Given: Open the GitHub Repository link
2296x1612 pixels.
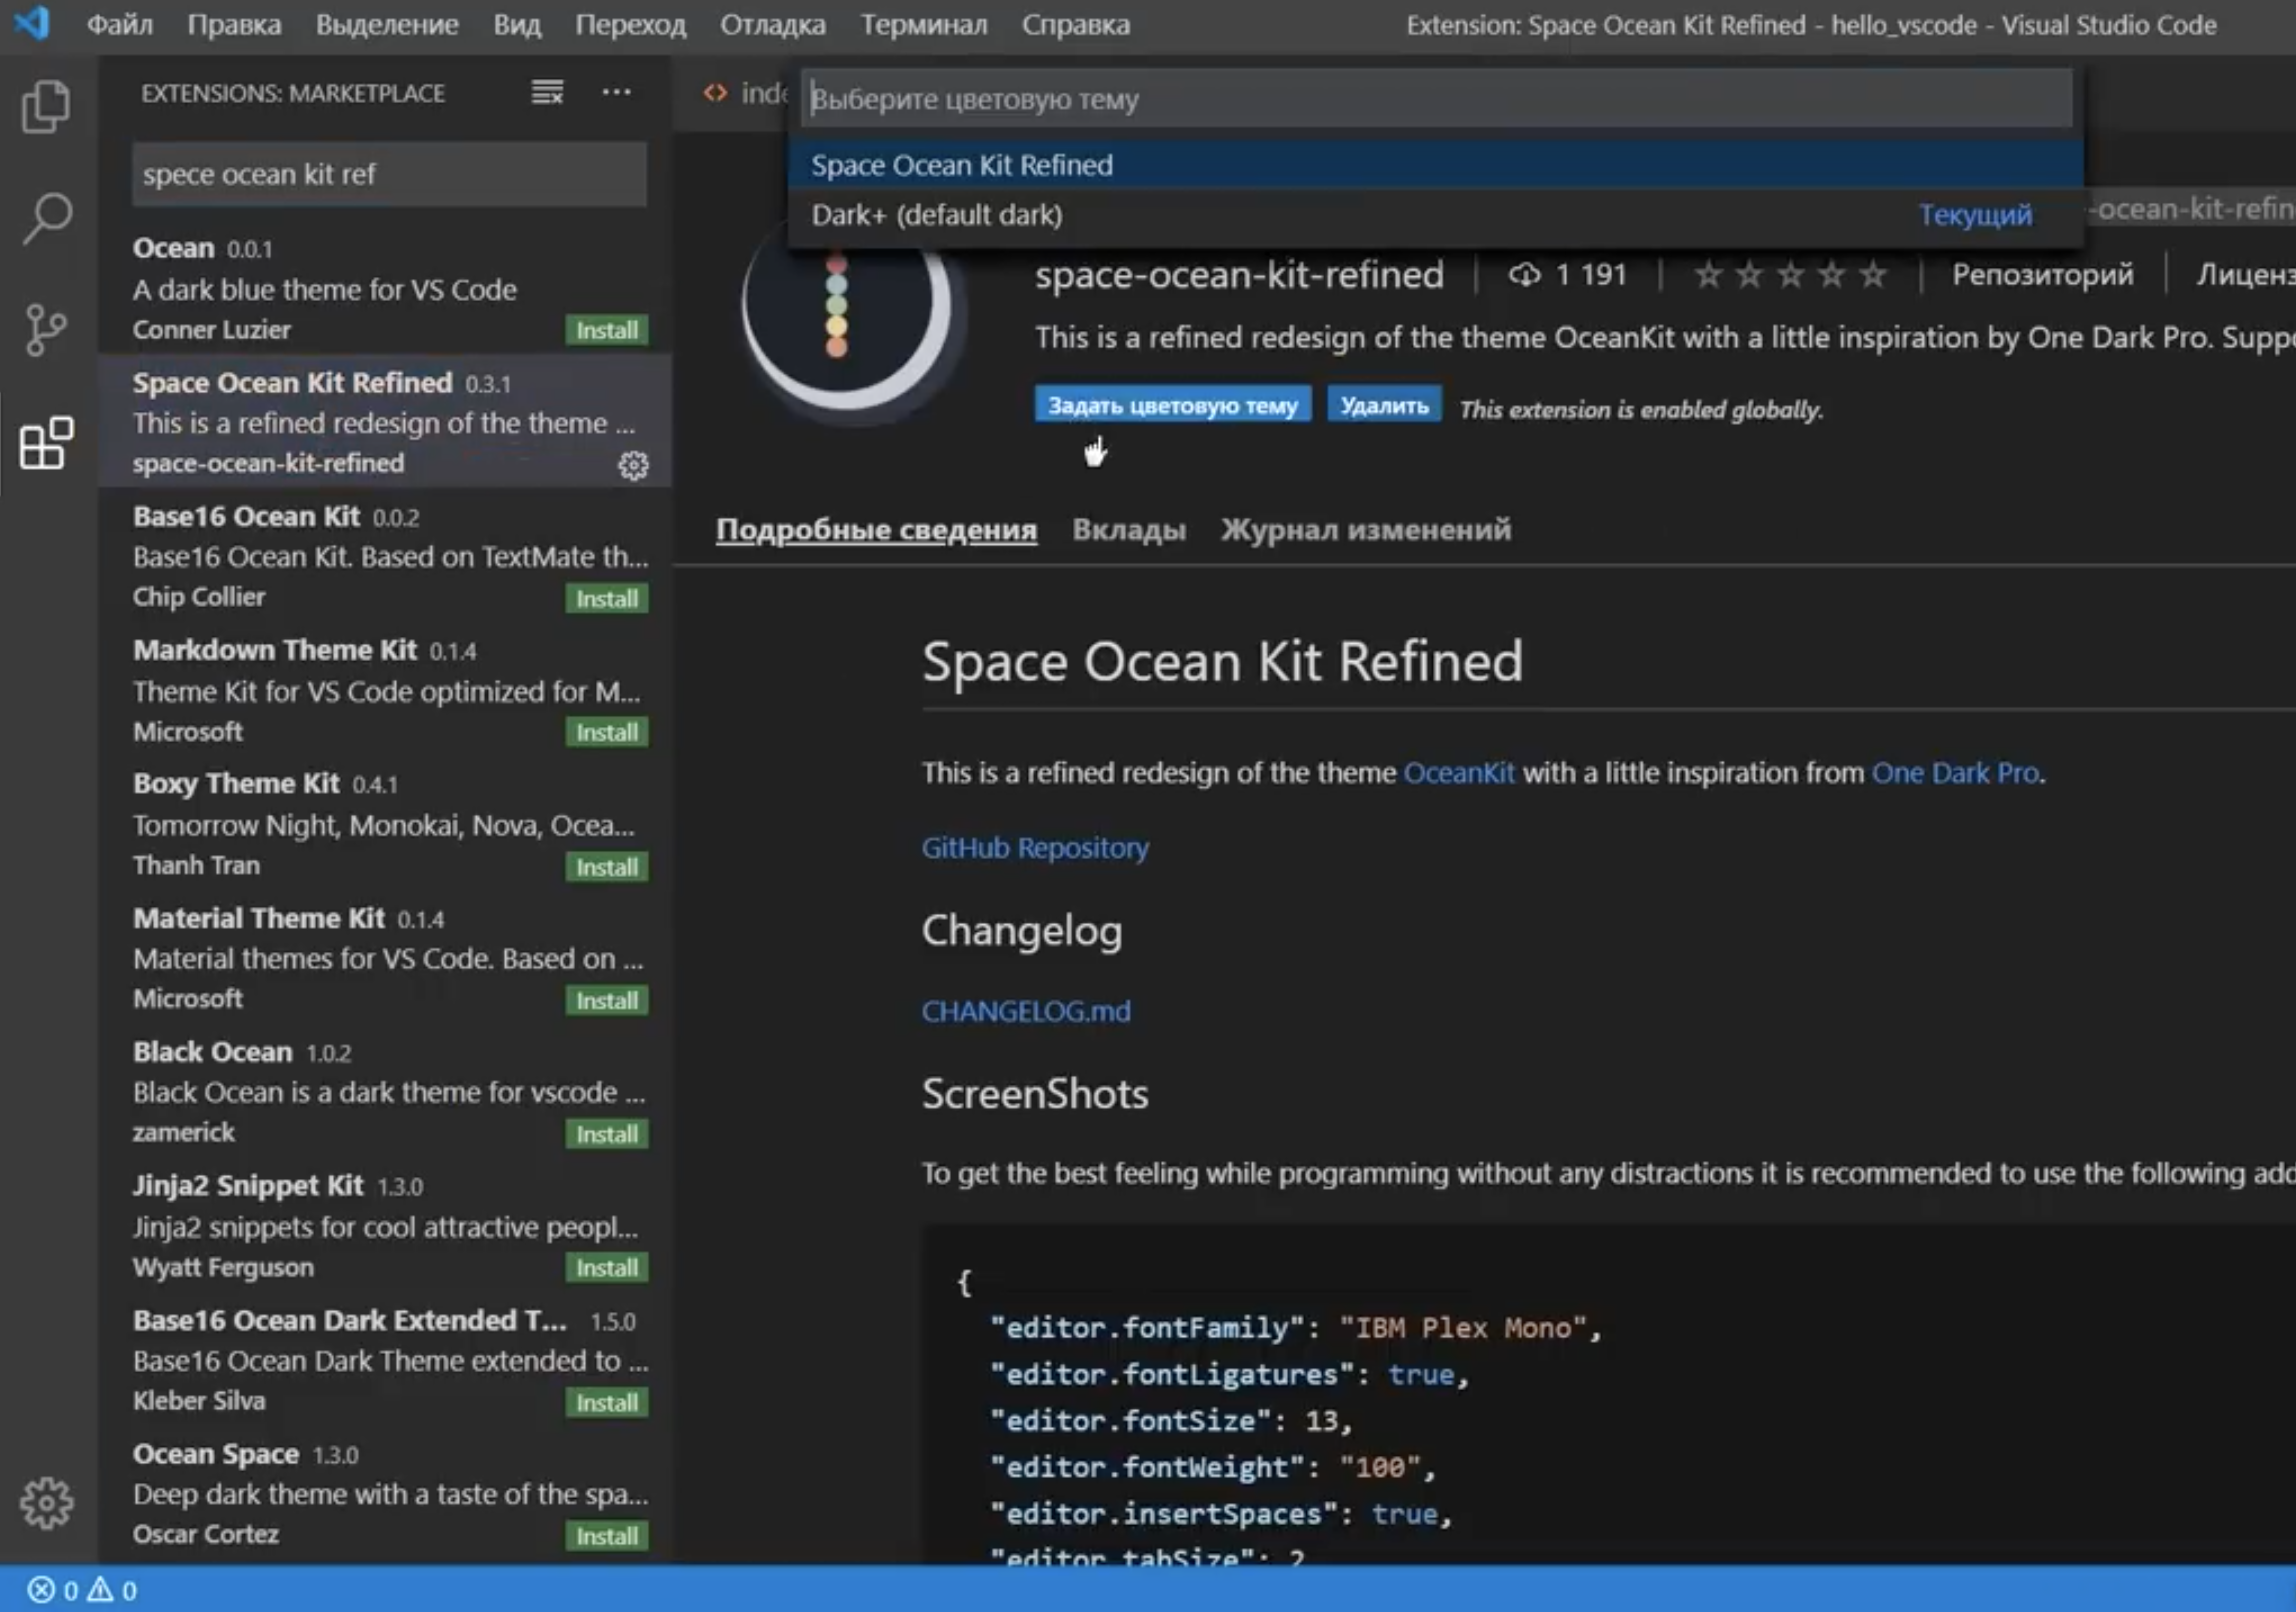Looking at the screenshot, I should [1035, 848].
